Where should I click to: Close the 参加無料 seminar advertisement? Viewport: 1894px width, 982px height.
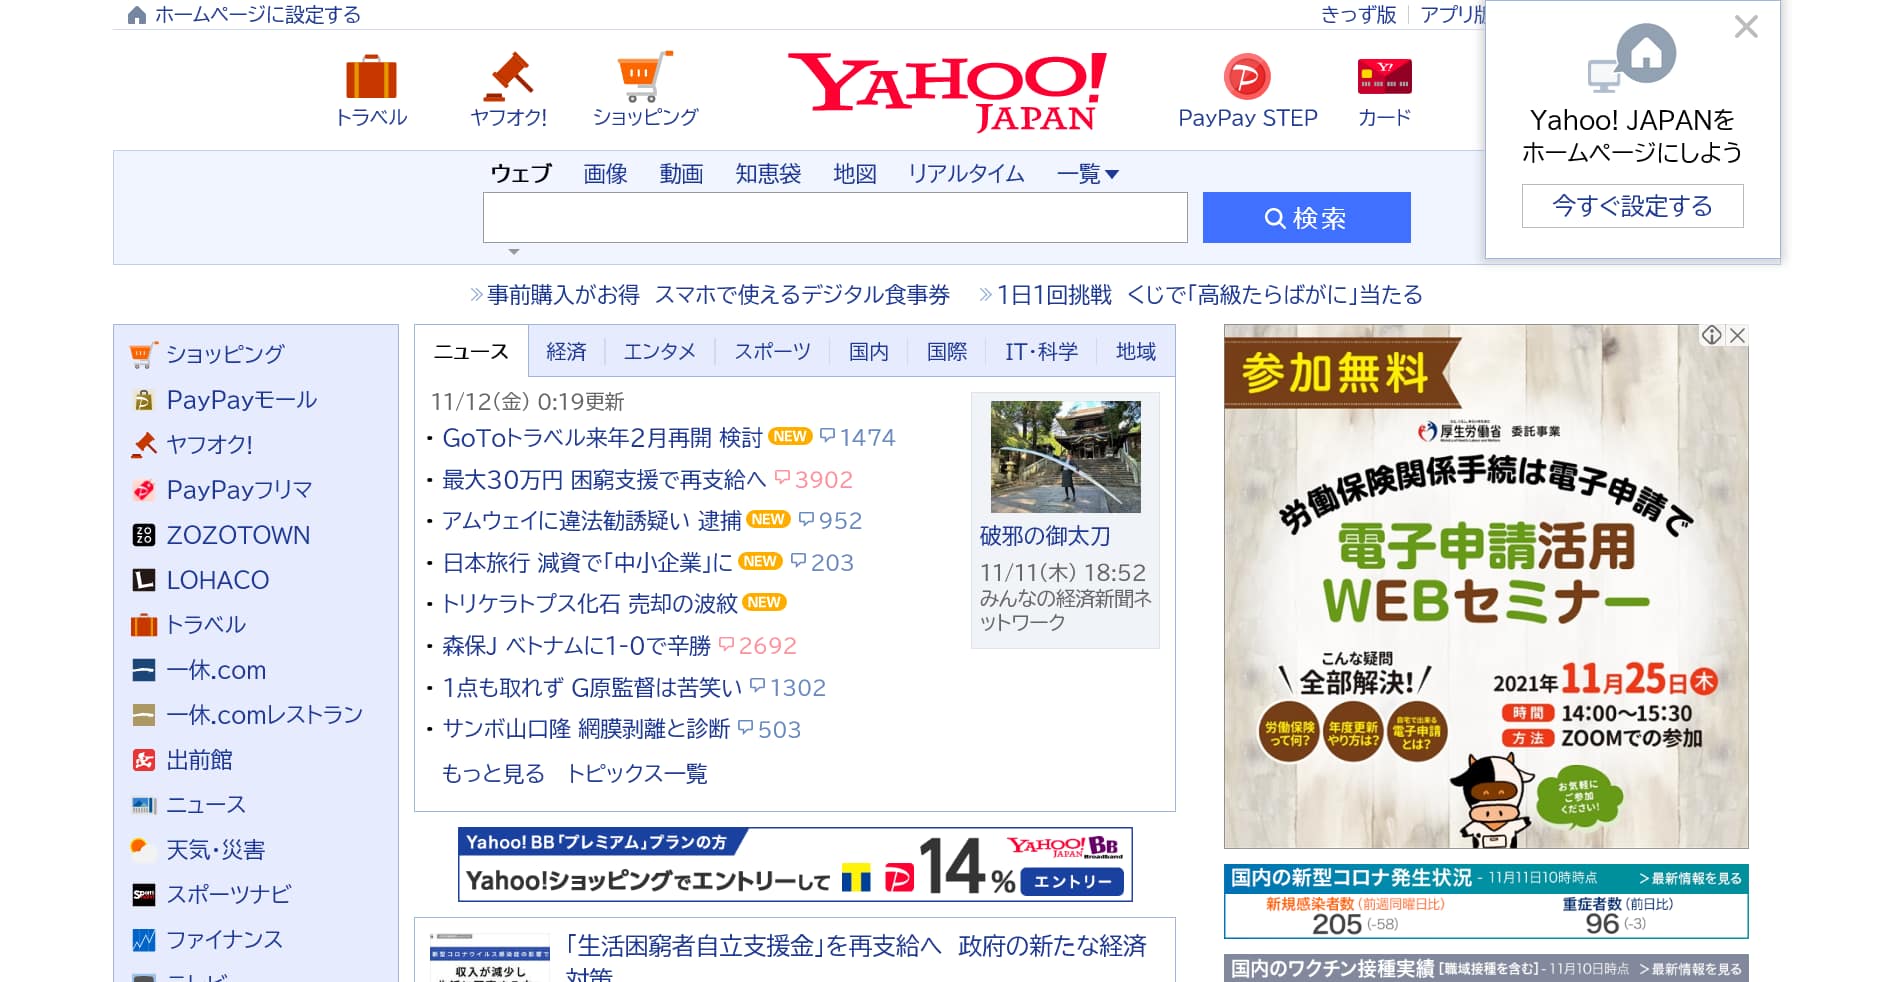coord(1738,335)
